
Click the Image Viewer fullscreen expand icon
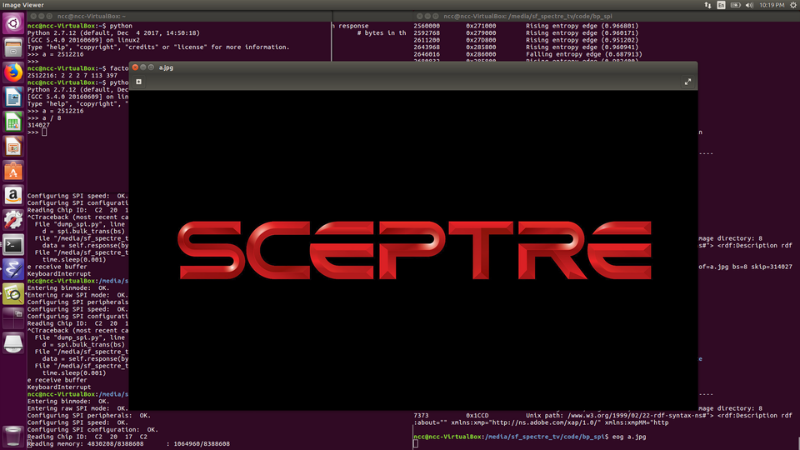(x=687, y=82)
